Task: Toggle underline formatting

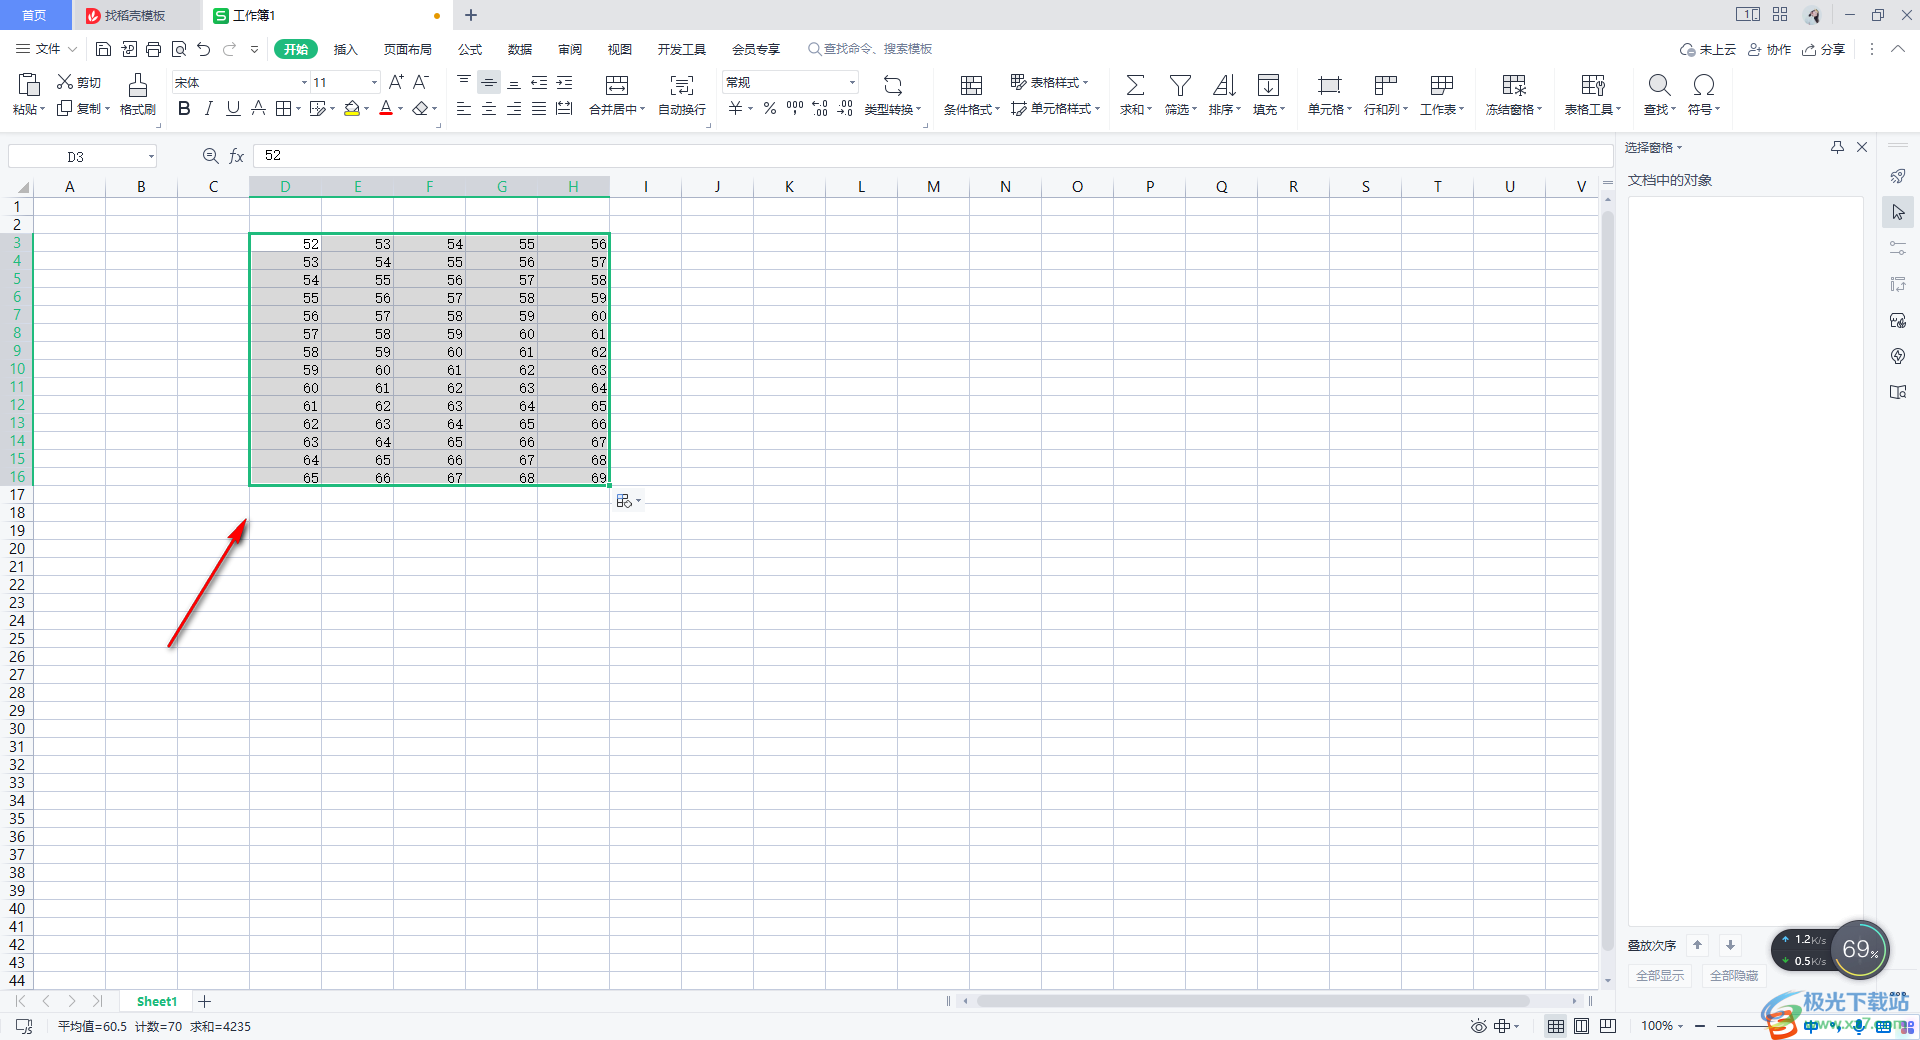Action: click(233, 108)
